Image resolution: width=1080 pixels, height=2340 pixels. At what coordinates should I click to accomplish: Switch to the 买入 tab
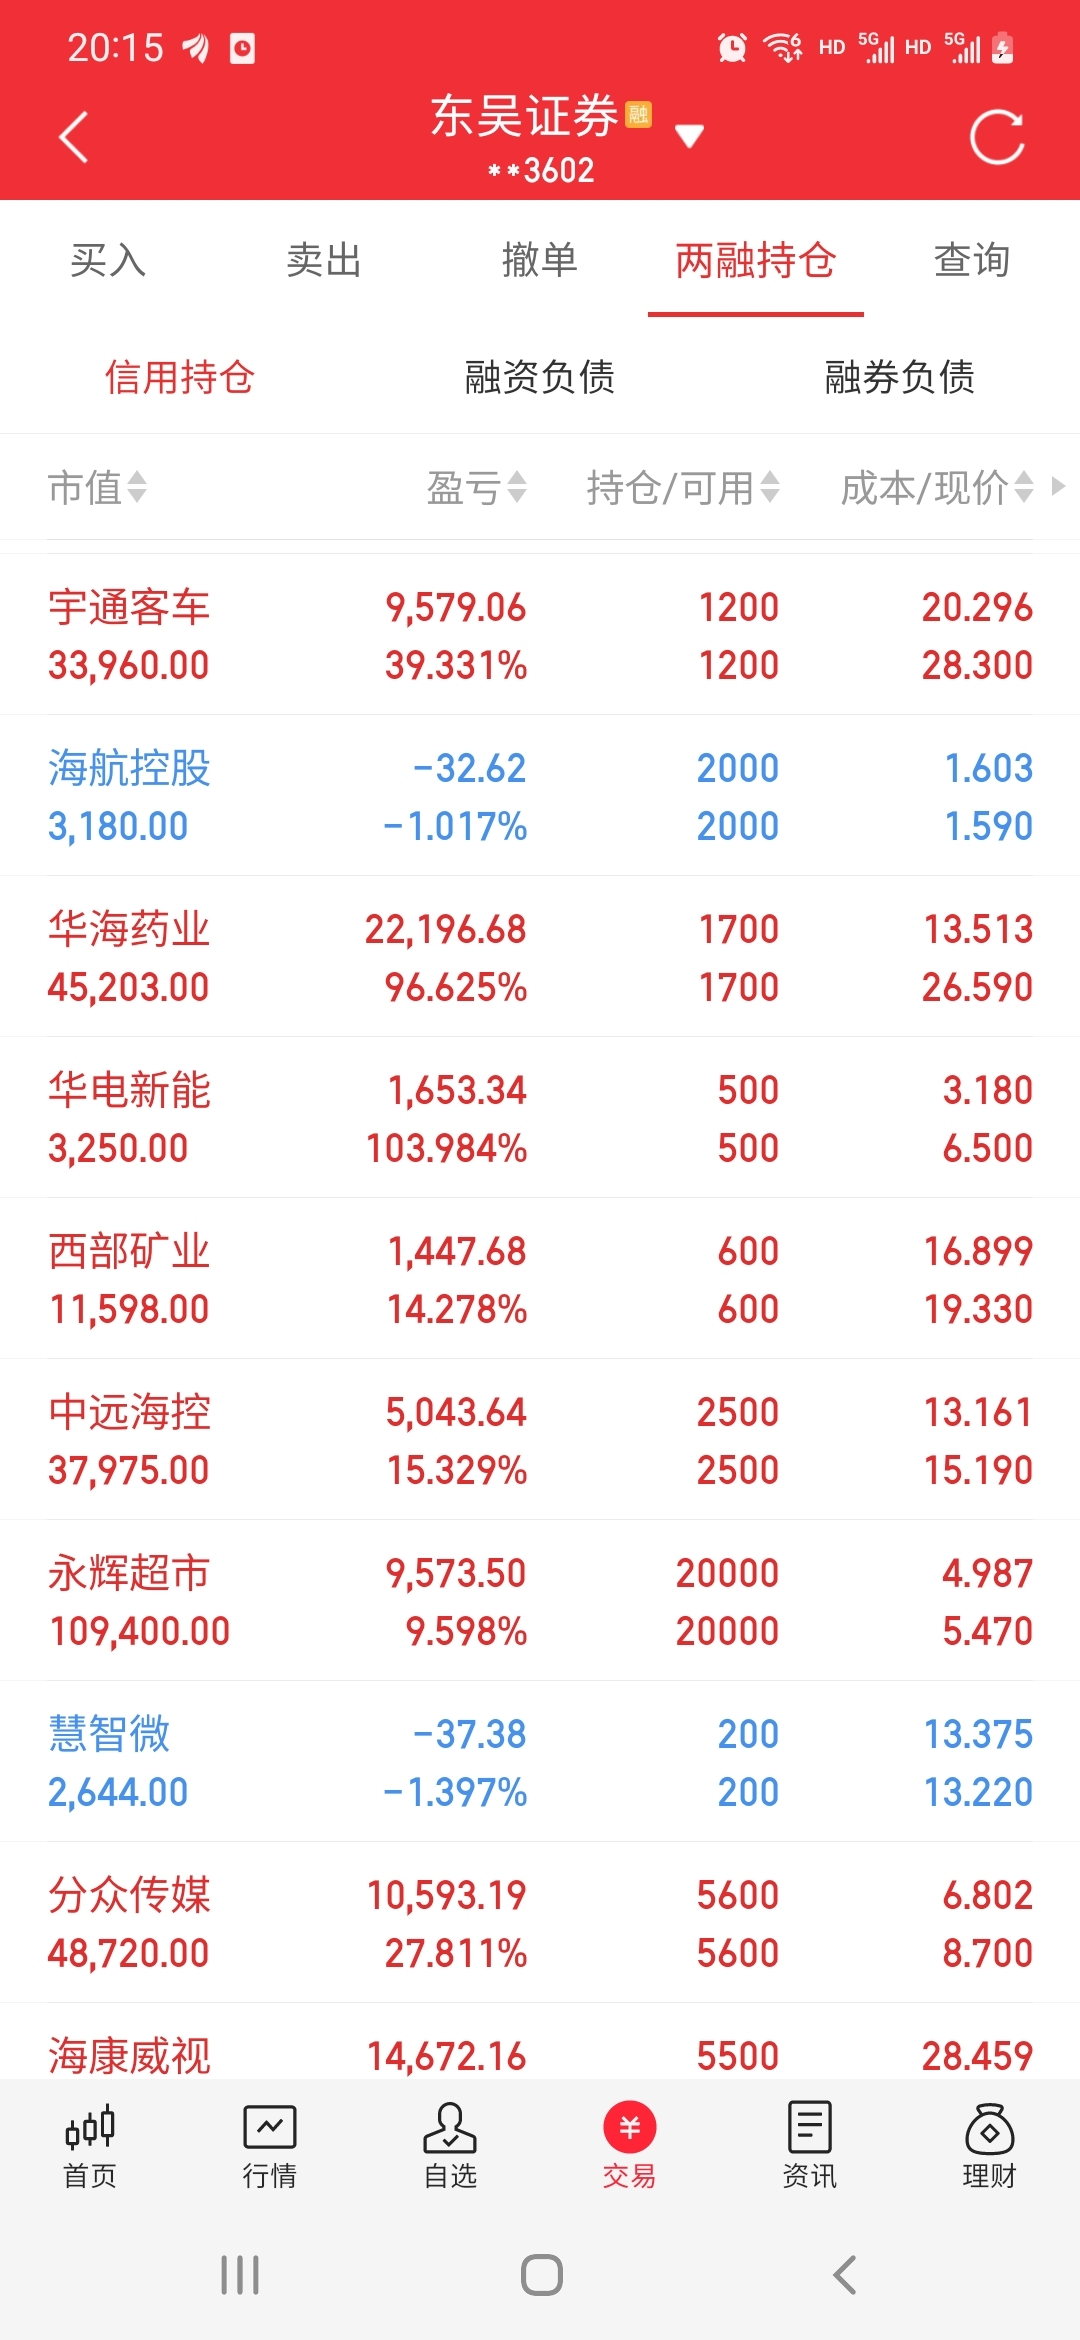point(108,260)
